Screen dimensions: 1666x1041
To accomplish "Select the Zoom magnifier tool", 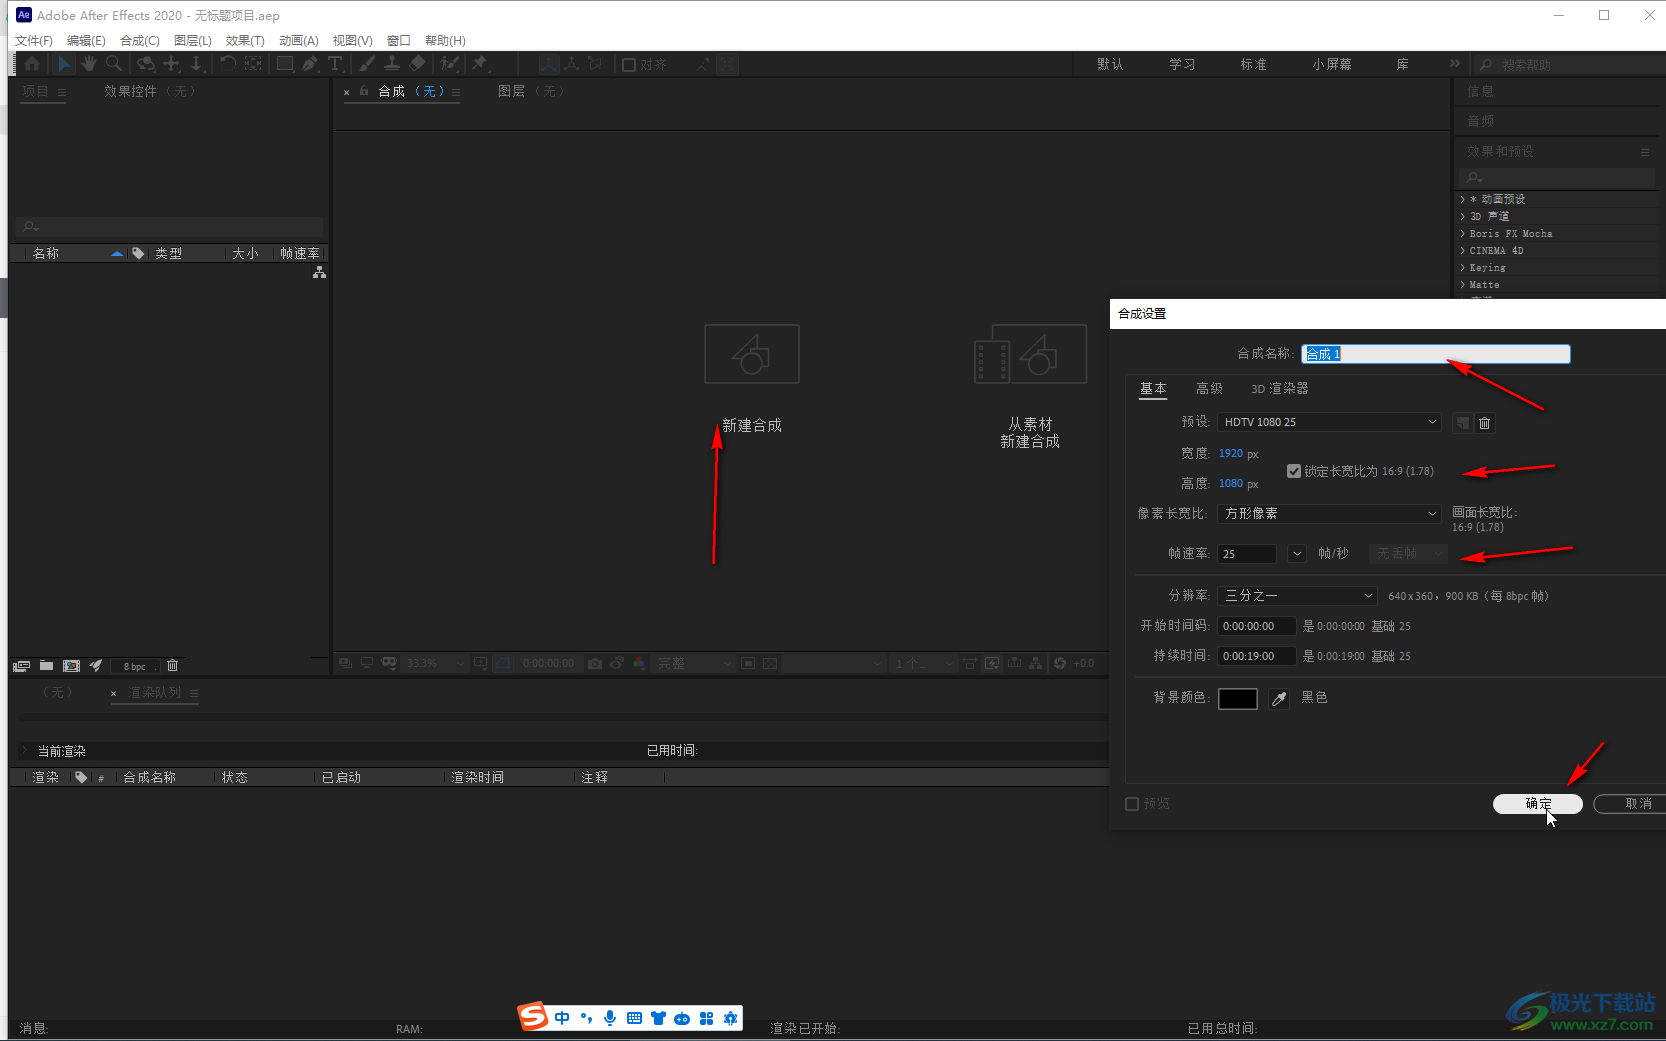I will pyautogui.click(x=114, y=64).
